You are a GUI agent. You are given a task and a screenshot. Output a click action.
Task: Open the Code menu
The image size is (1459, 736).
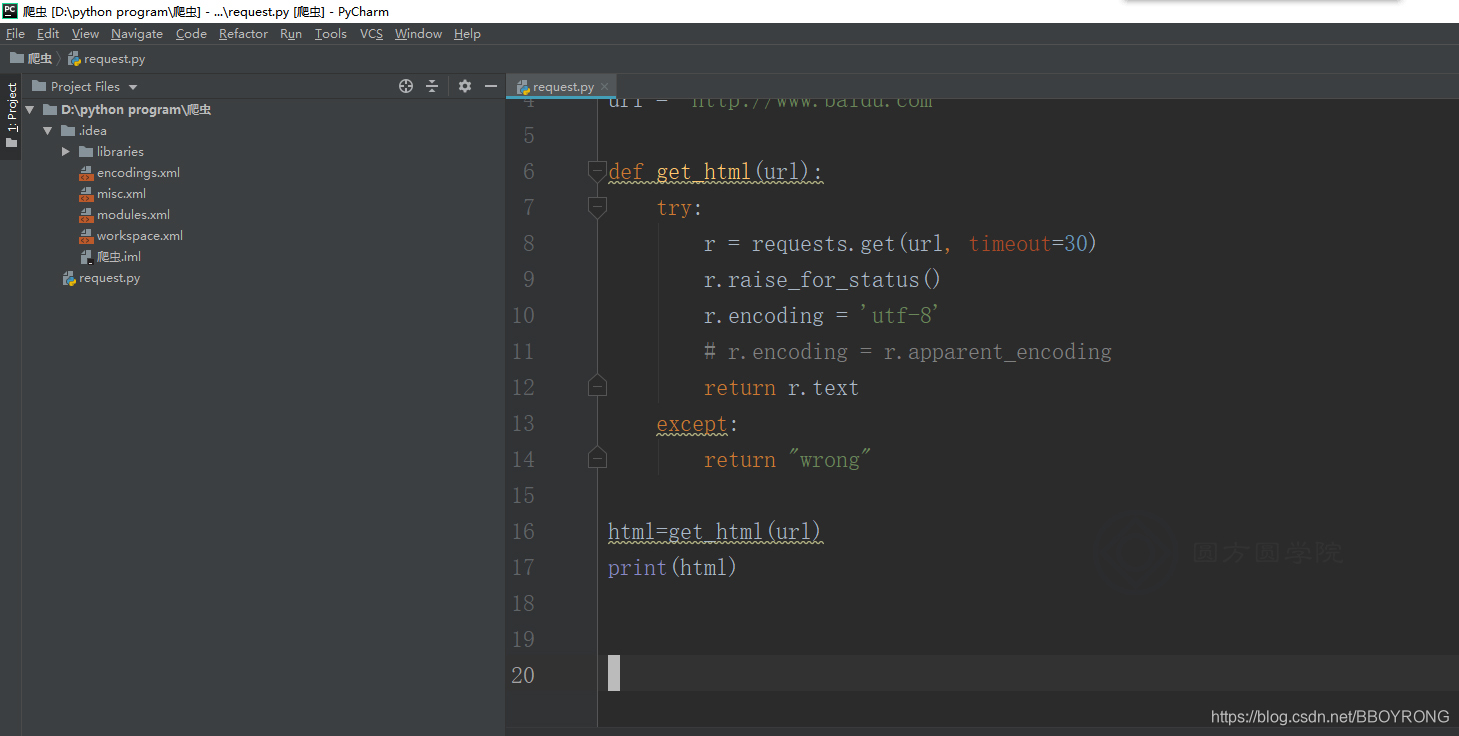click(191, 34)
